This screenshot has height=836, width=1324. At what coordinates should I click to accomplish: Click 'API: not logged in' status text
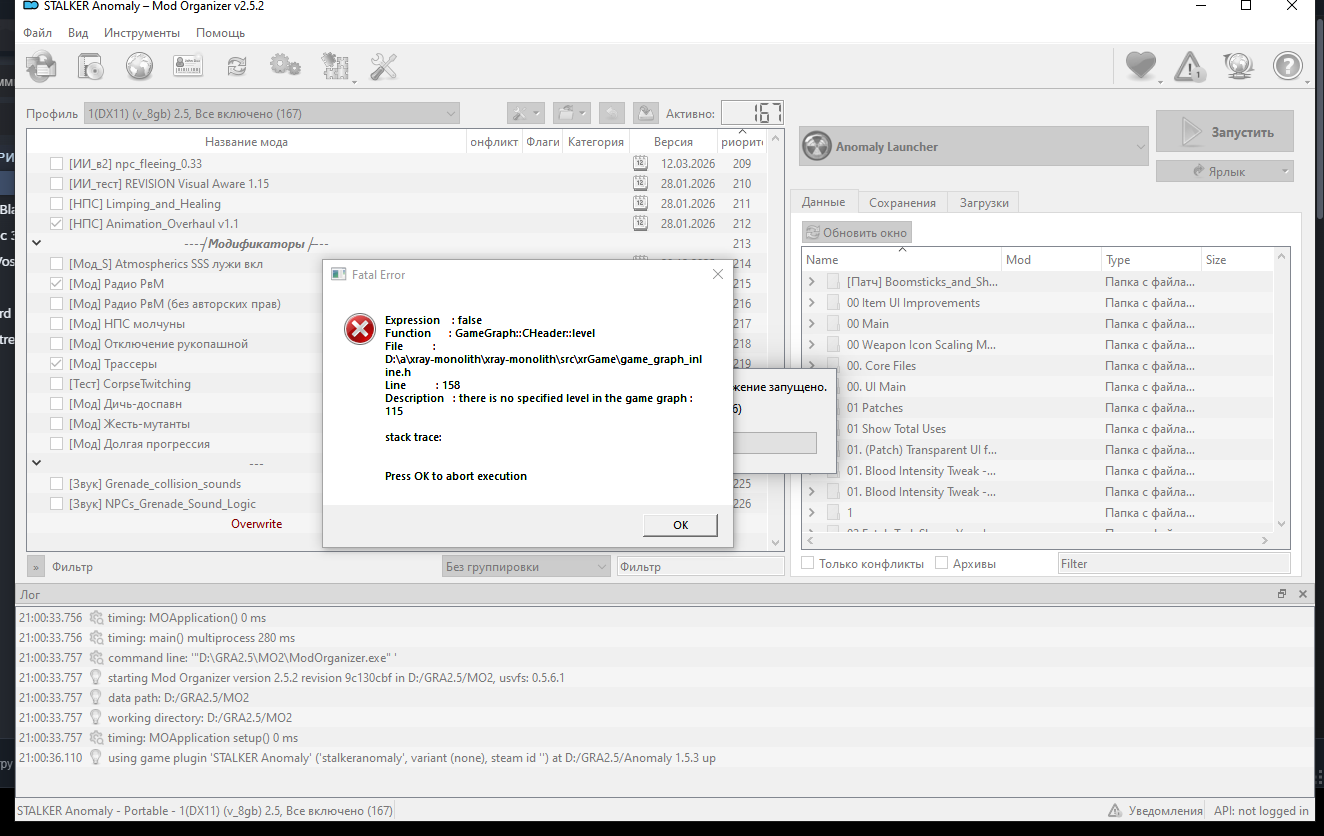coord(1261,811)
